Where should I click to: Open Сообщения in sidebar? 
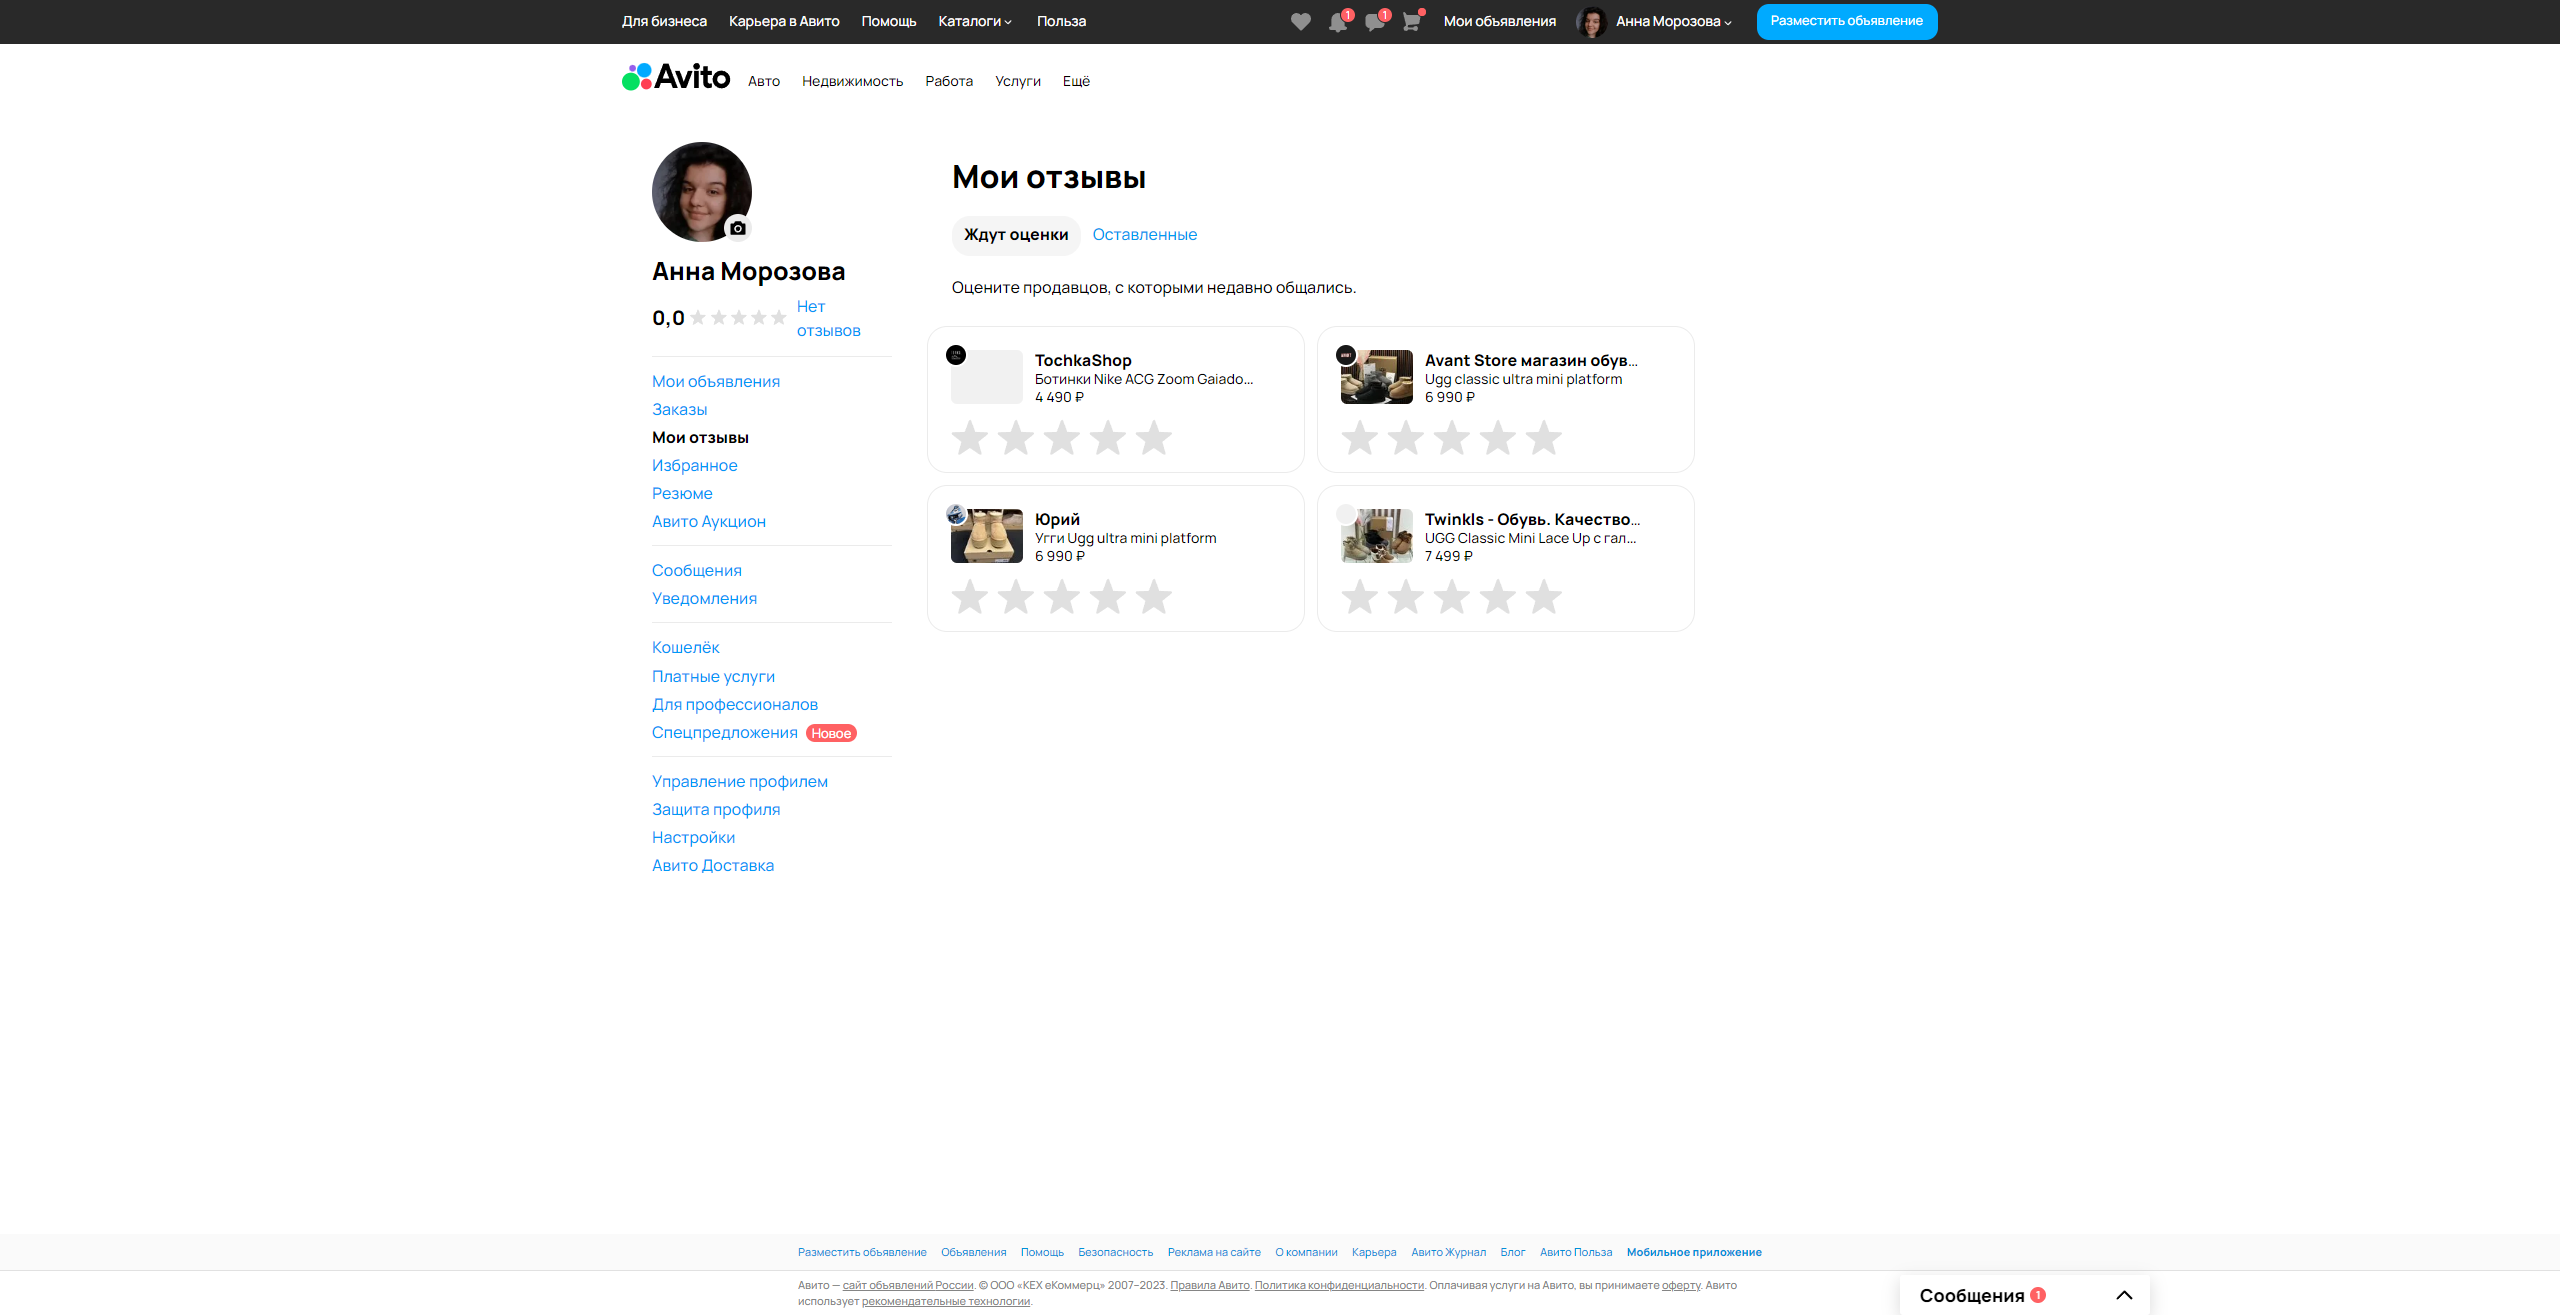pos(697,571)
